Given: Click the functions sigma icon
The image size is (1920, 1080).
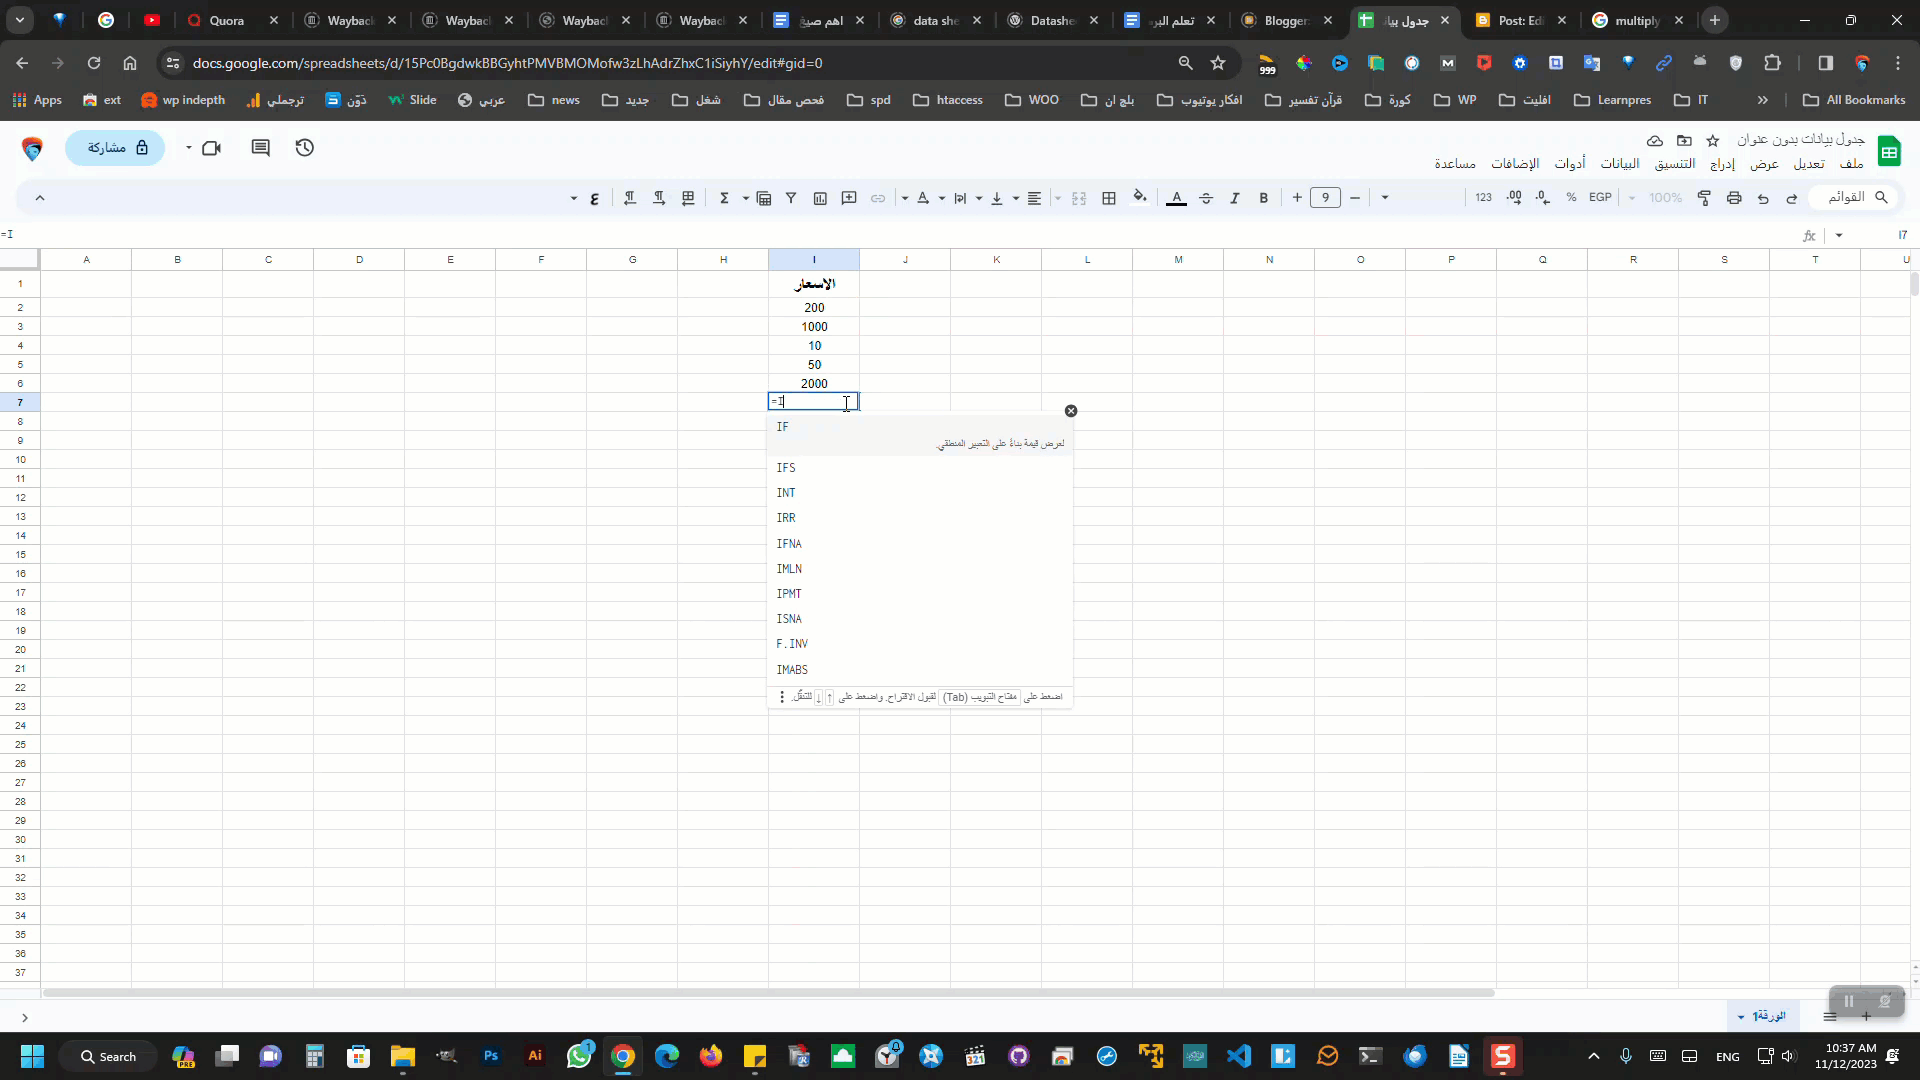Looking at the screenshot, I should click(x=724, y=198).
